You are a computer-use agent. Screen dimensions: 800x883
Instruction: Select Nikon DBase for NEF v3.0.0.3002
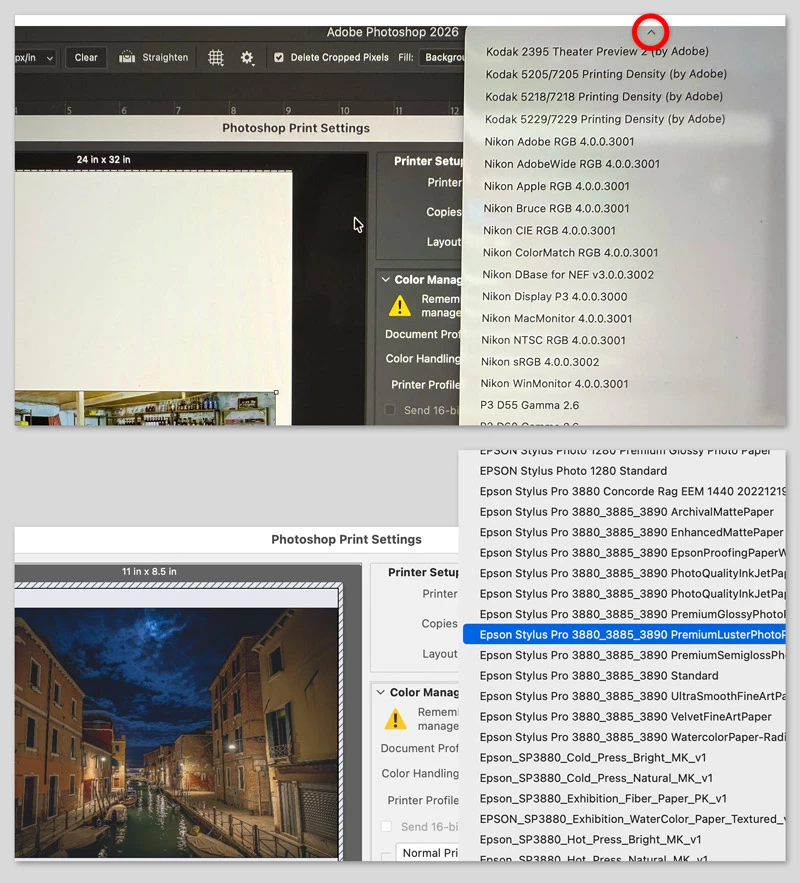click(x=567, y=274)
